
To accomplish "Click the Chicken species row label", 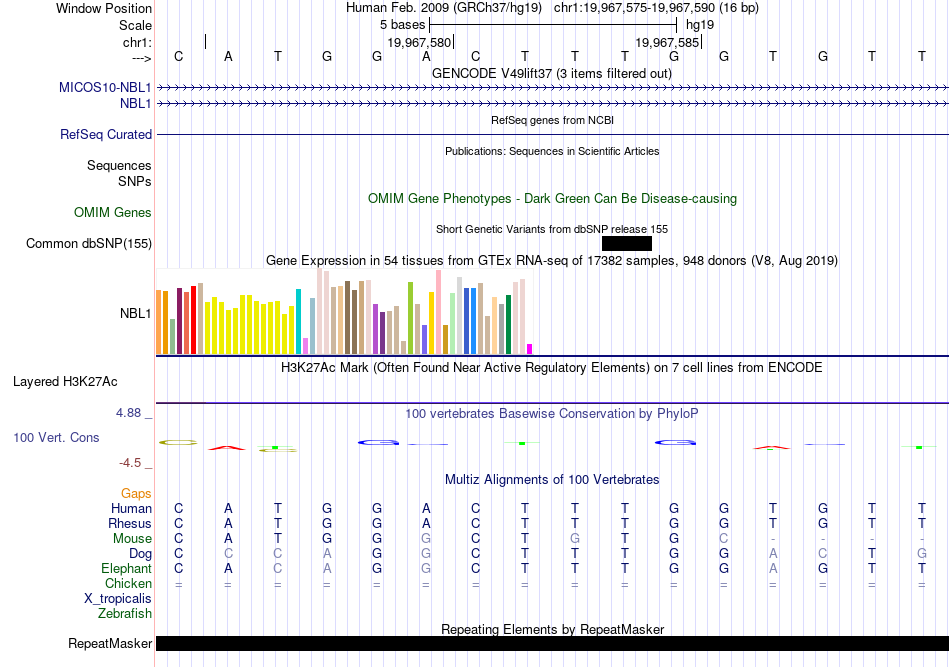I will click(128, 583).
